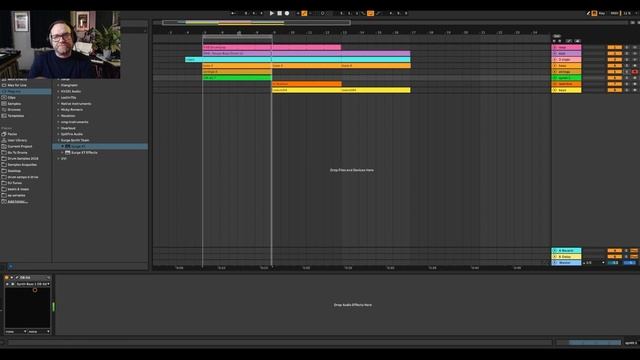Open the device's left bottom dropdown
The height and width of the screenshot is (360, 640).
16,332
